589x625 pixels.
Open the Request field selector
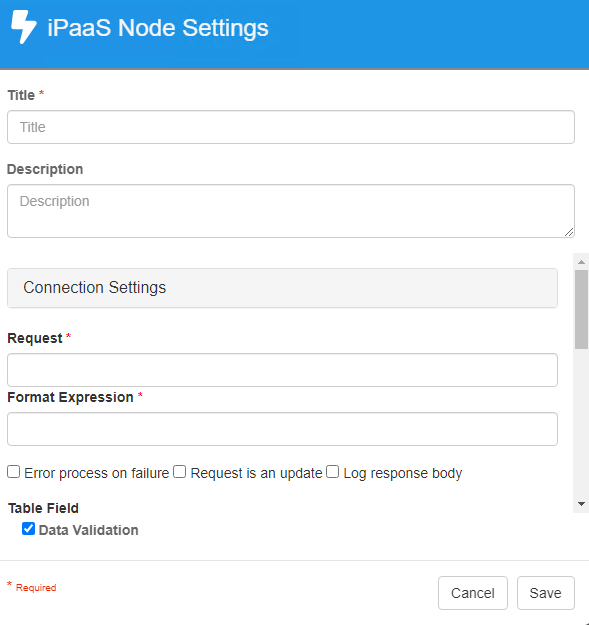282,370
